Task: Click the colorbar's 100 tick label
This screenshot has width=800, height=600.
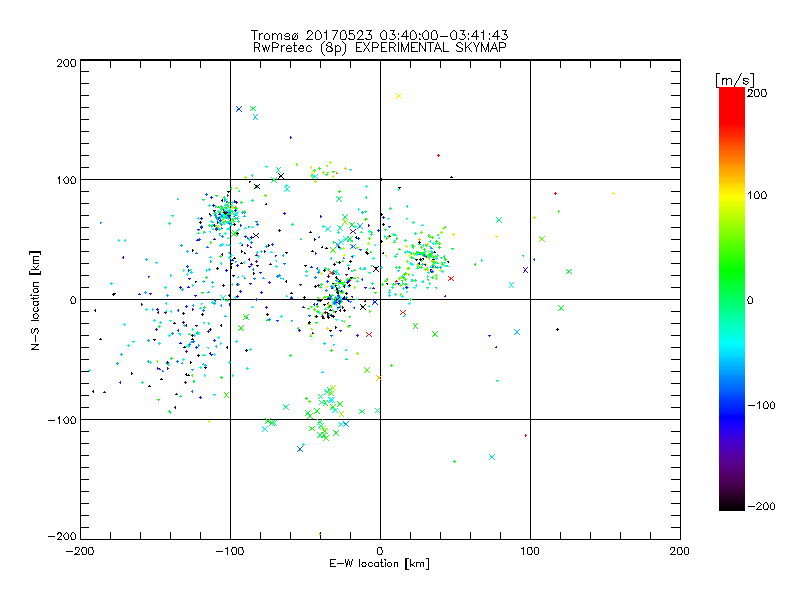Action: click(757, 195)
